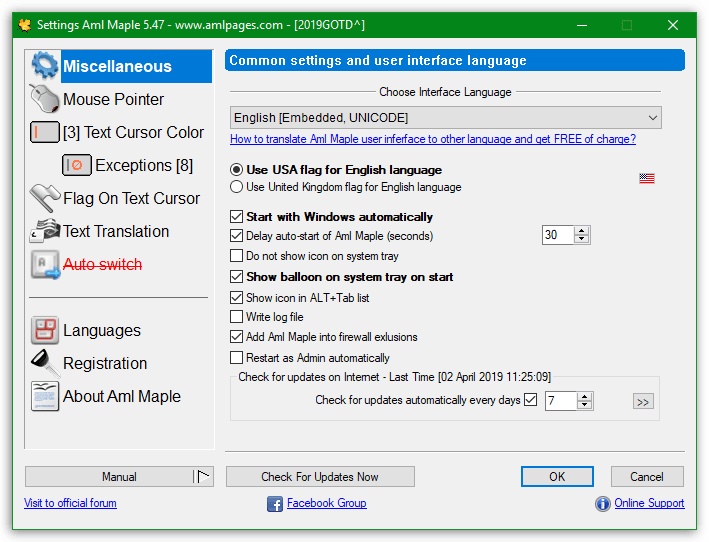This screenshot has height=542, width=709.
Task: Click the Text Cursor Color icon
Action: [x=45, y=132]
